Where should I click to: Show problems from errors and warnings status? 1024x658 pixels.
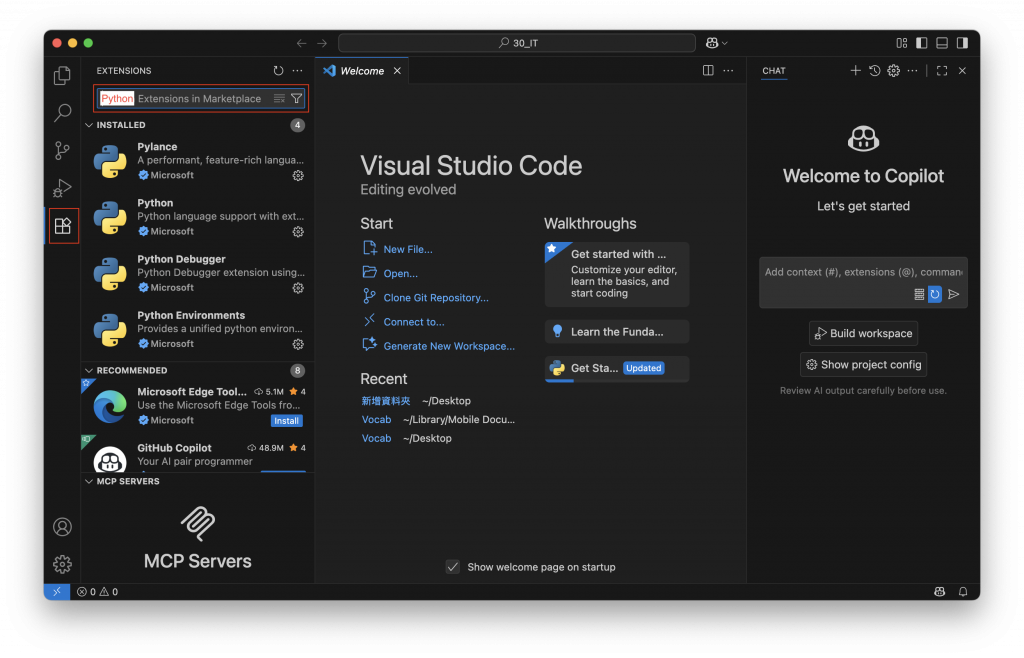tap(97, 592)
